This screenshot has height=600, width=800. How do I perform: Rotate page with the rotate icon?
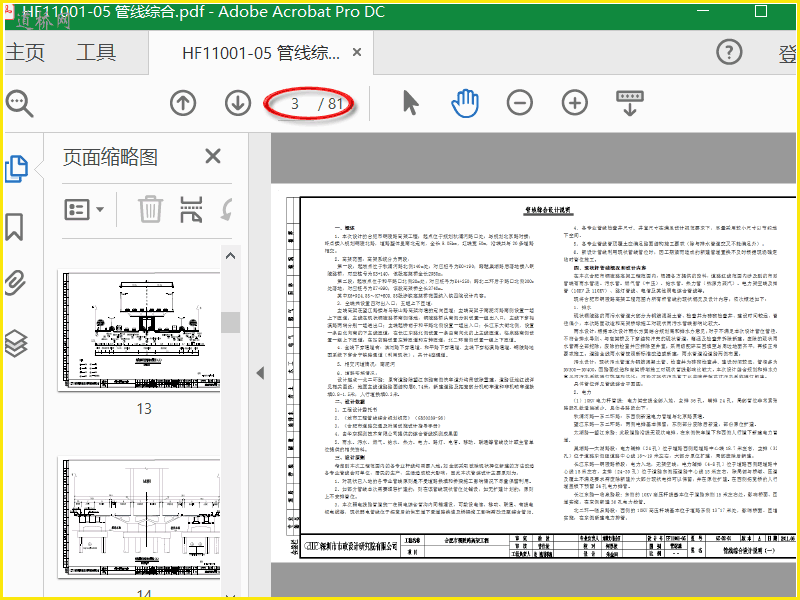tap(227, 209)
